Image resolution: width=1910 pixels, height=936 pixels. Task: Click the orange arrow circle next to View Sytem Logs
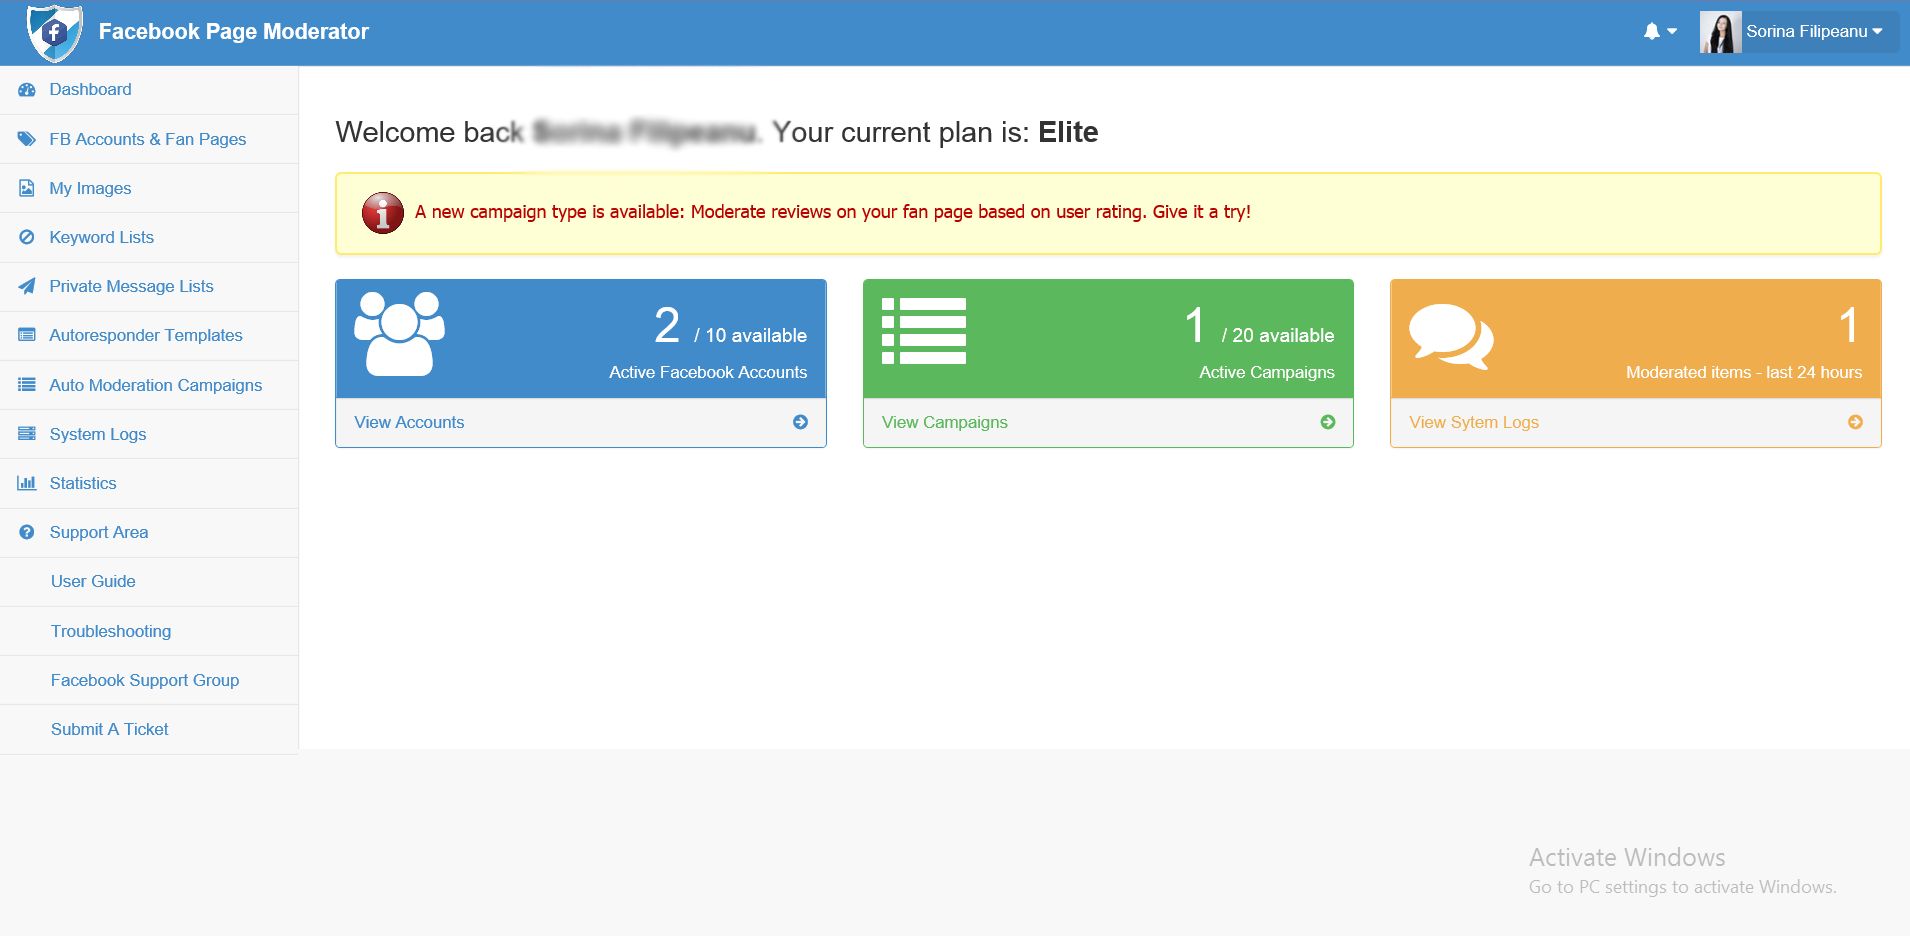tap(1855, 422)
